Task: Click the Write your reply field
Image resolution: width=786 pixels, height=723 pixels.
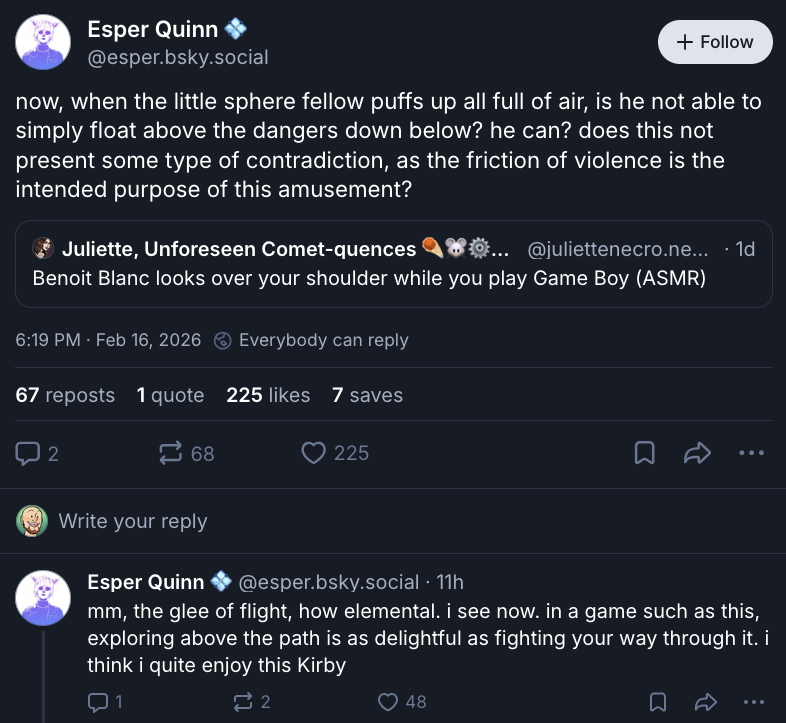Action: [x=133, y=520]
